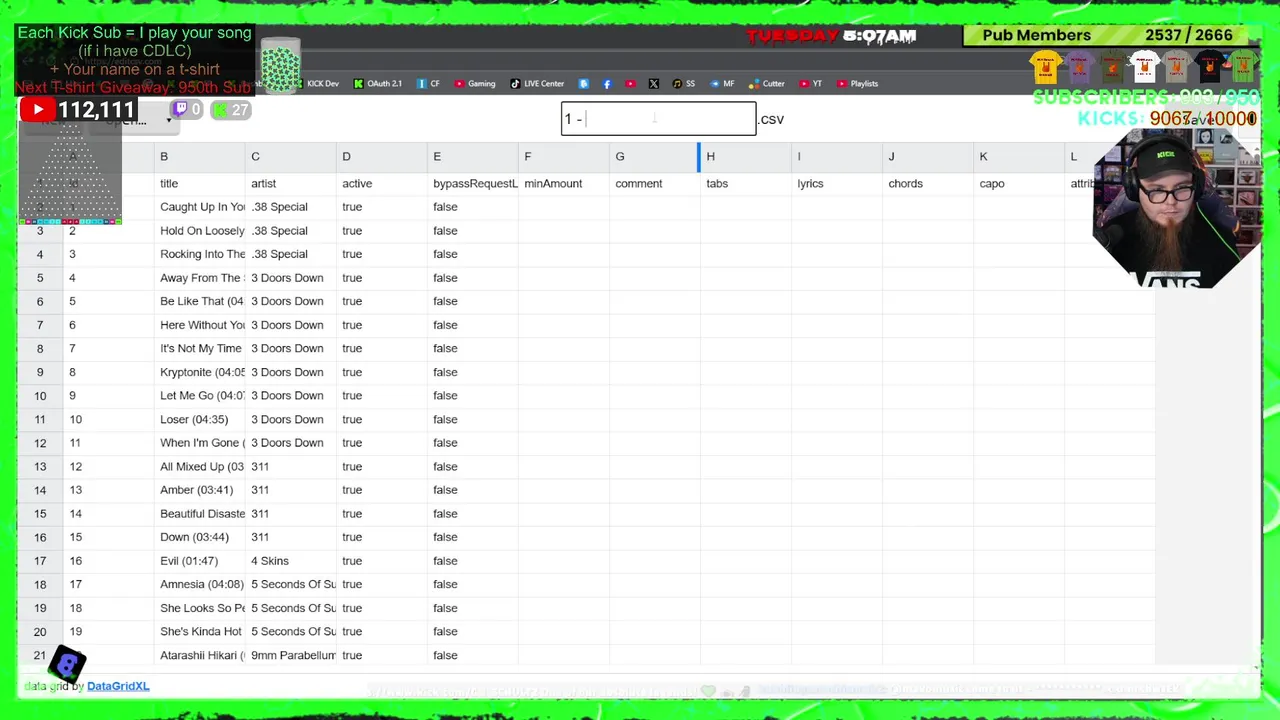Click the .38 Special artist cell beside Caught Up In You
Viewport: 1280px width, 720px height.
pos(291,207)
